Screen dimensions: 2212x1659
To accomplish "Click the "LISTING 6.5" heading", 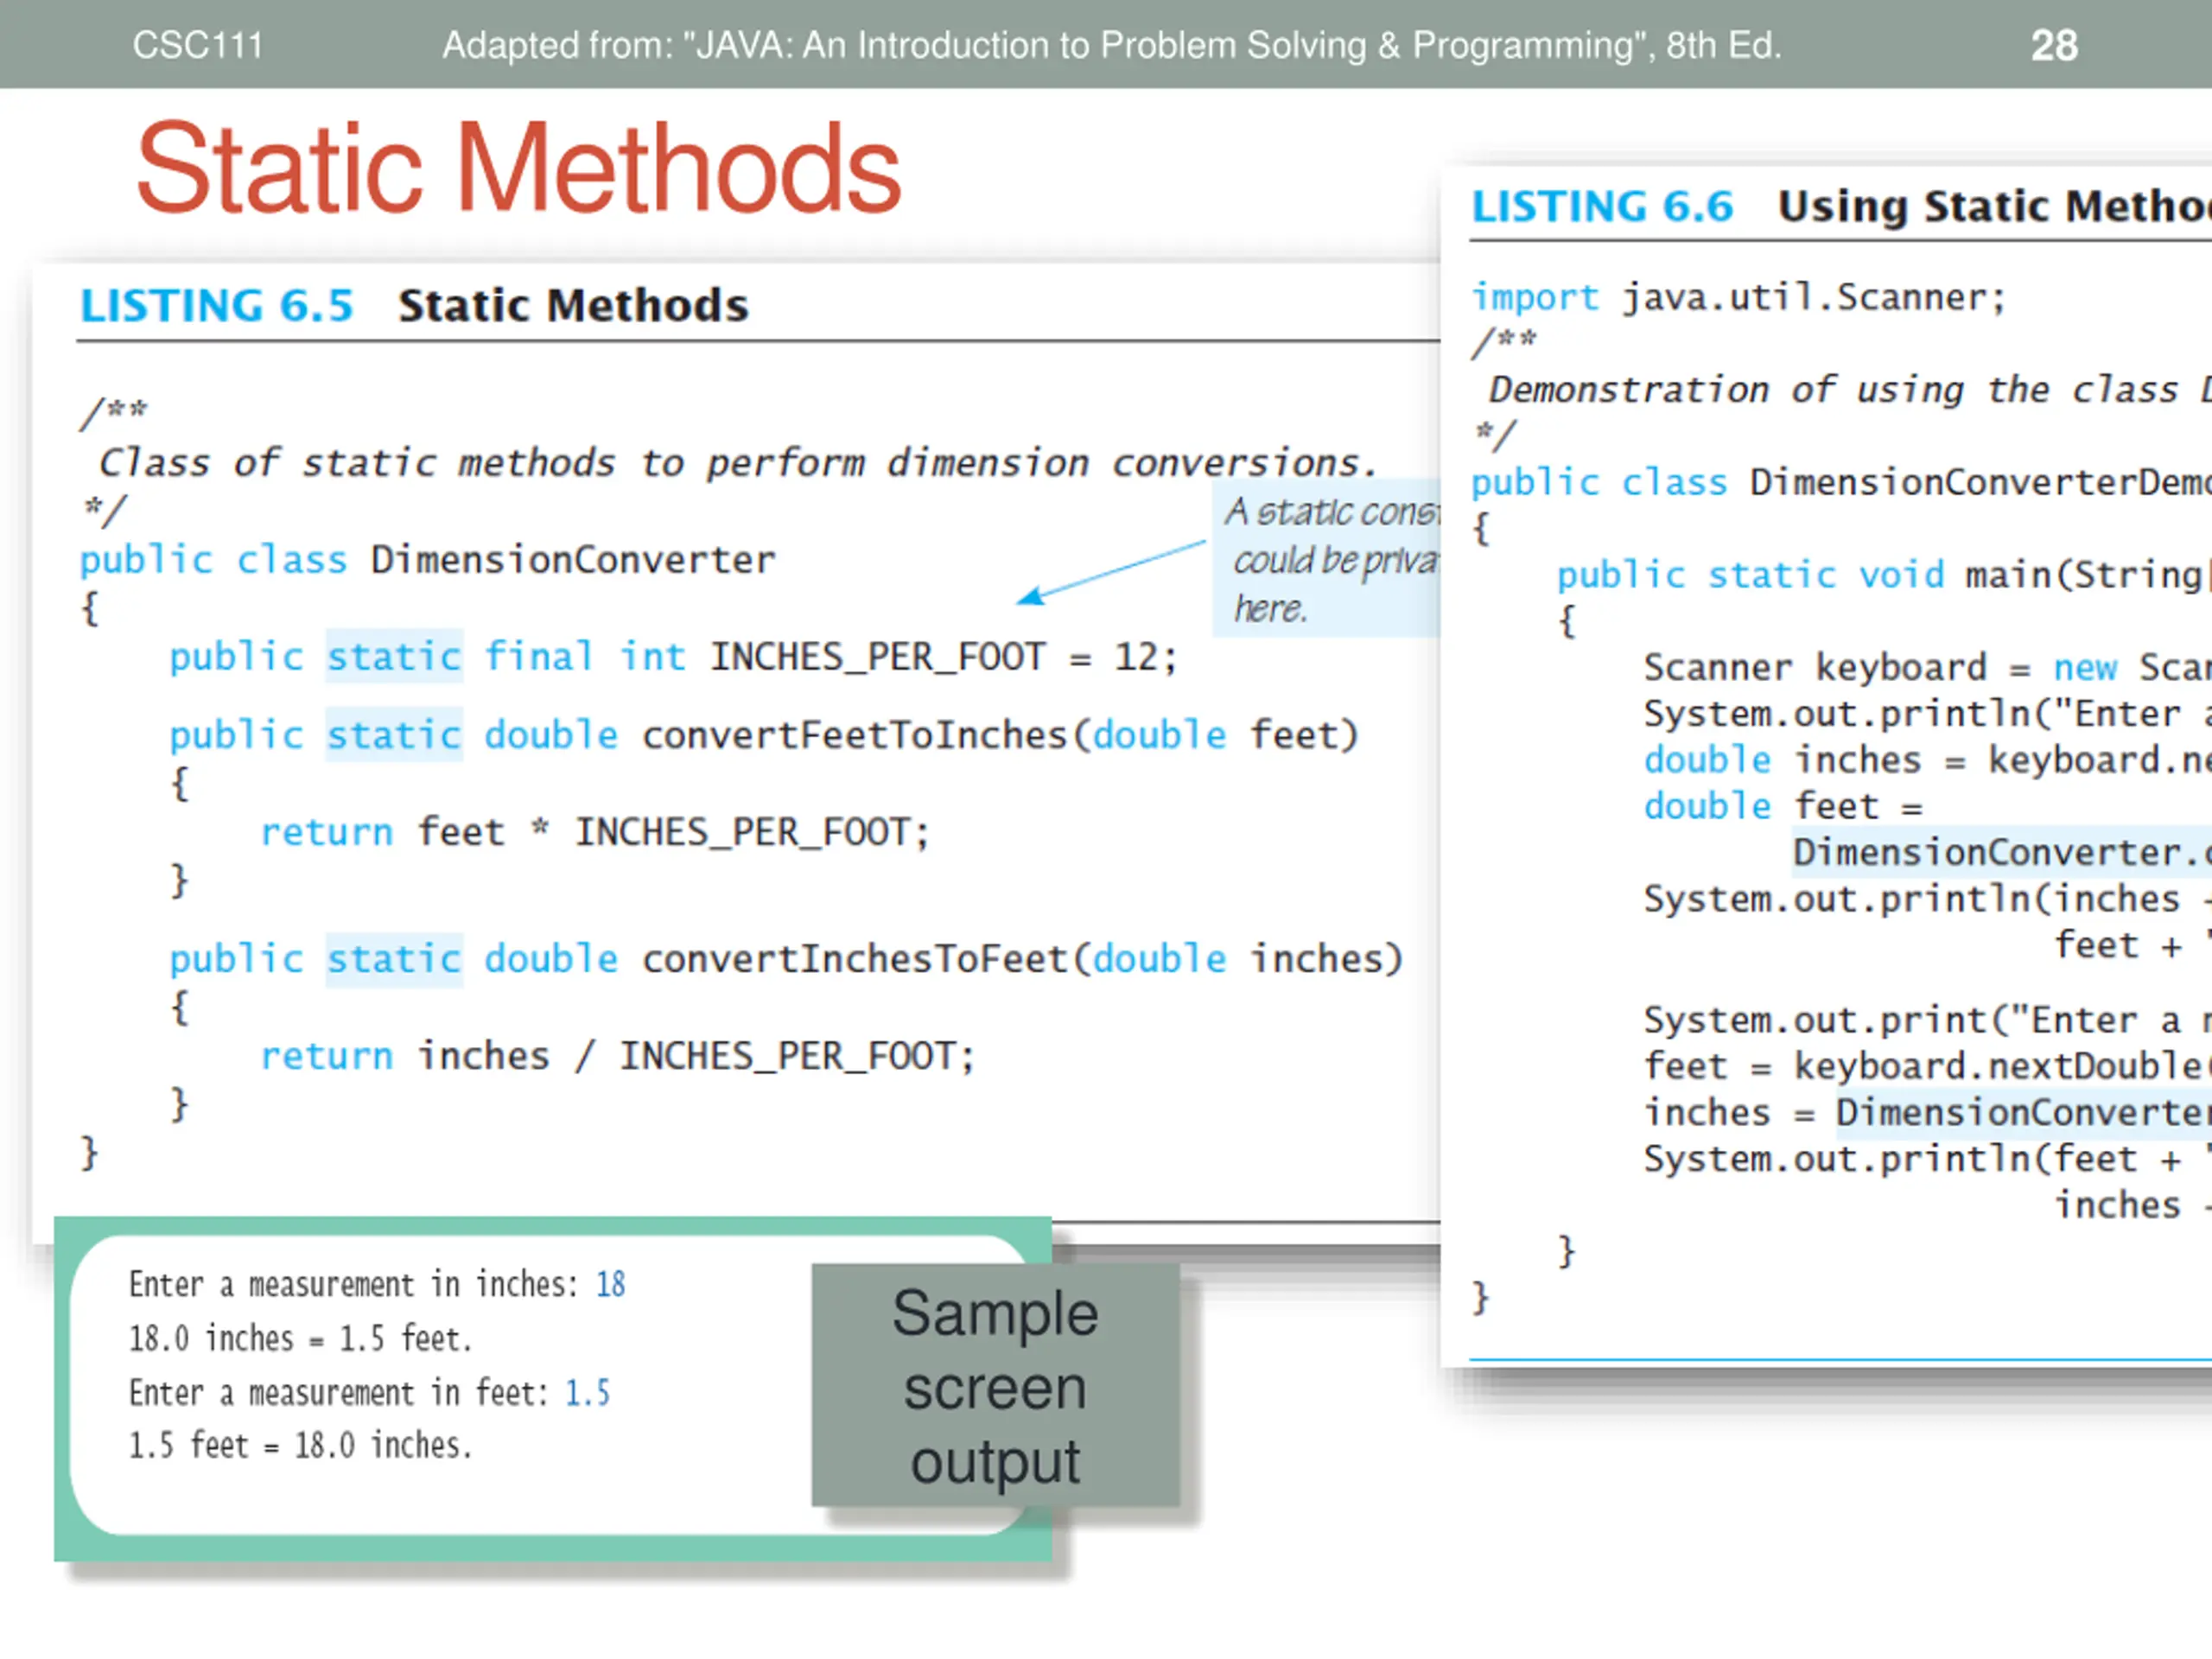I will point(217,305).
